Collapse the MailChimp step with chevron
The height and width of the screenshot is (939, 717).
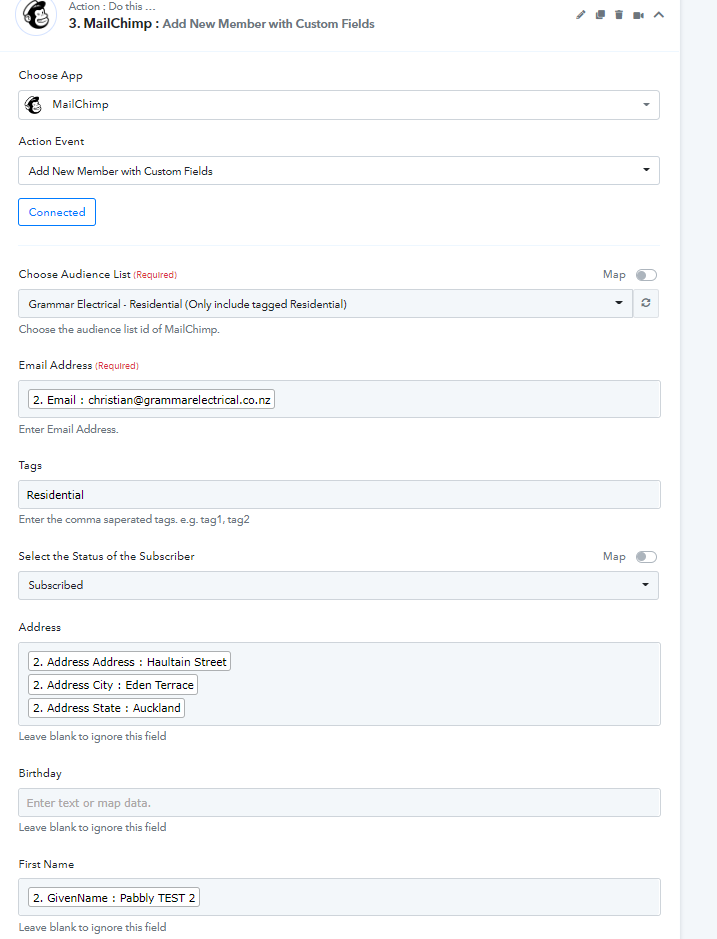[x=659, y=15]
